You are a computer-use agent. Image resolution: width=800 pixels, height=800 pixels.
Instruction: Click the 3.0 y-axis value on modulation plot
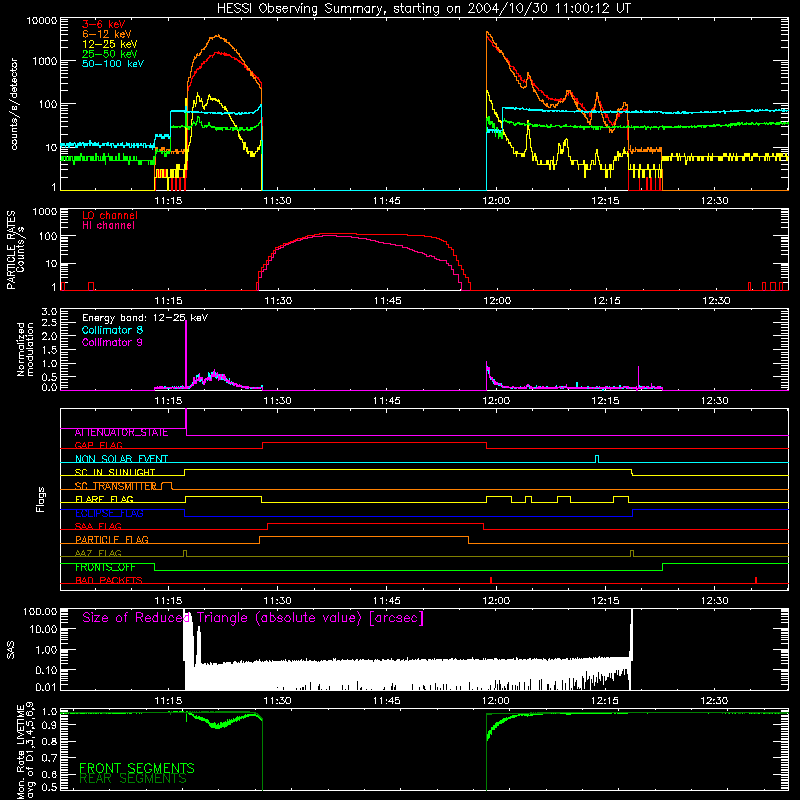click(x=49, y=312)
